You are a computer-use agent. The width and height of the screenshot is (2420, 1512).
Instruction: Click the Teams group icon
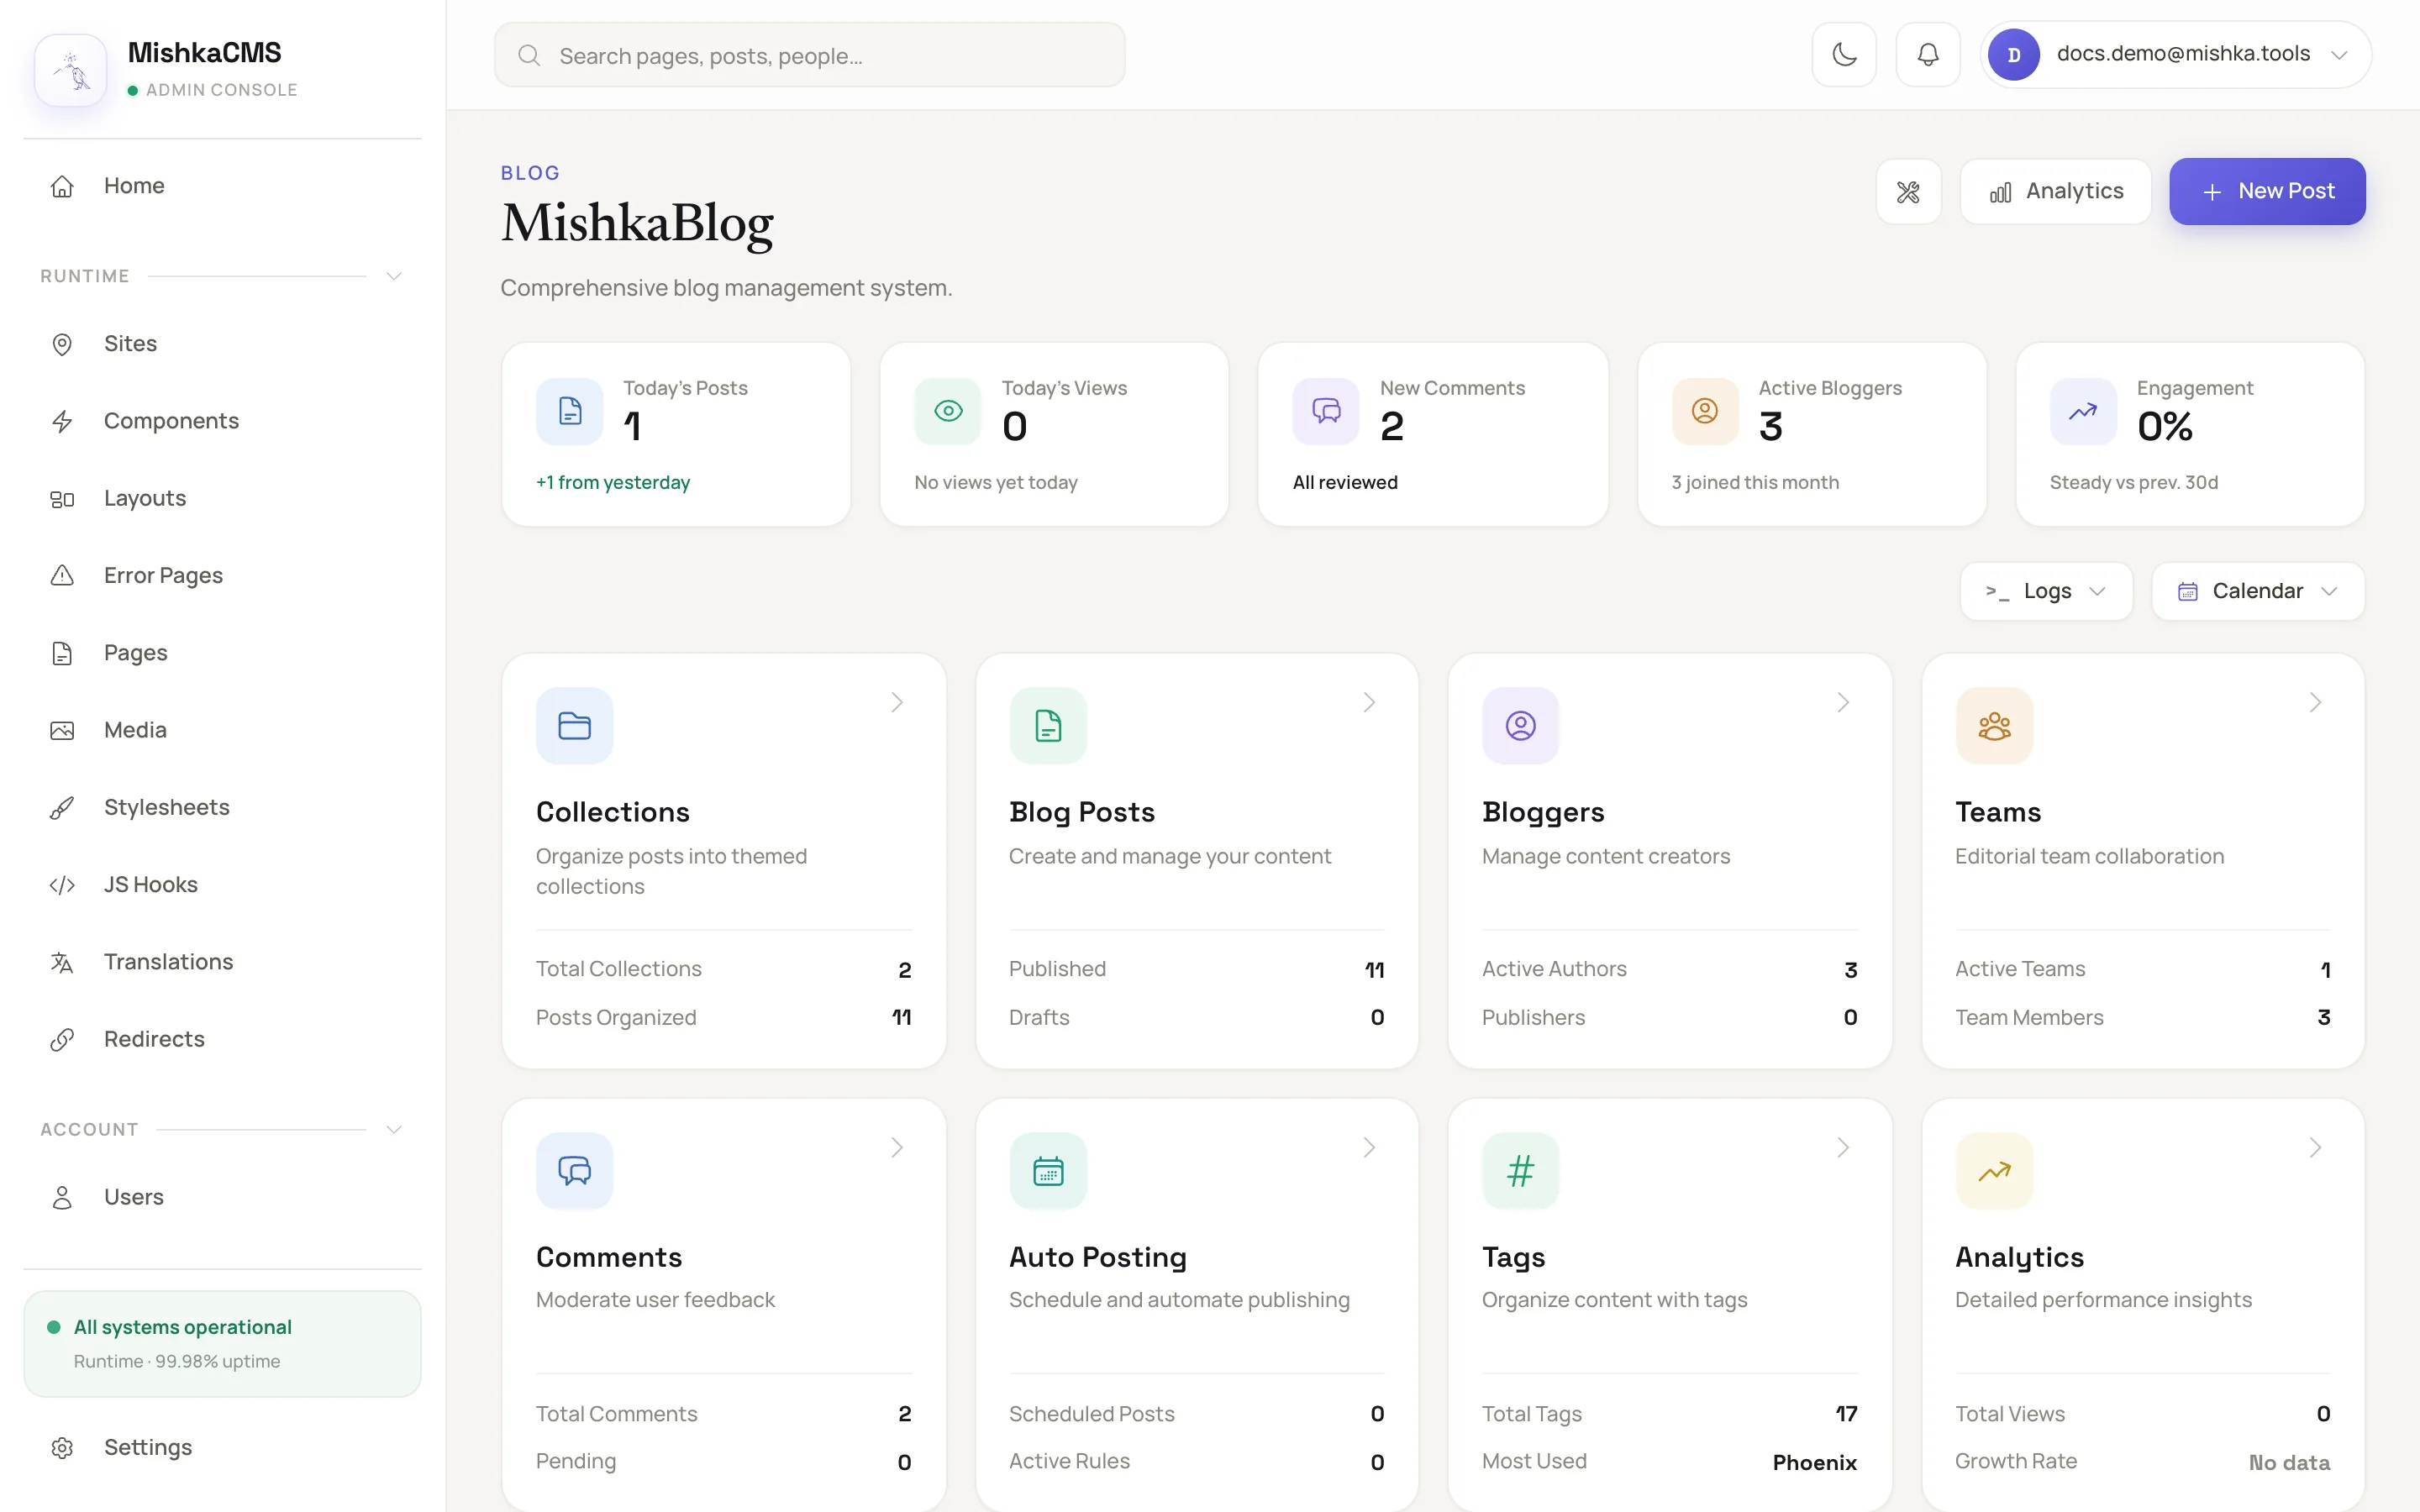click(1994, 726)
